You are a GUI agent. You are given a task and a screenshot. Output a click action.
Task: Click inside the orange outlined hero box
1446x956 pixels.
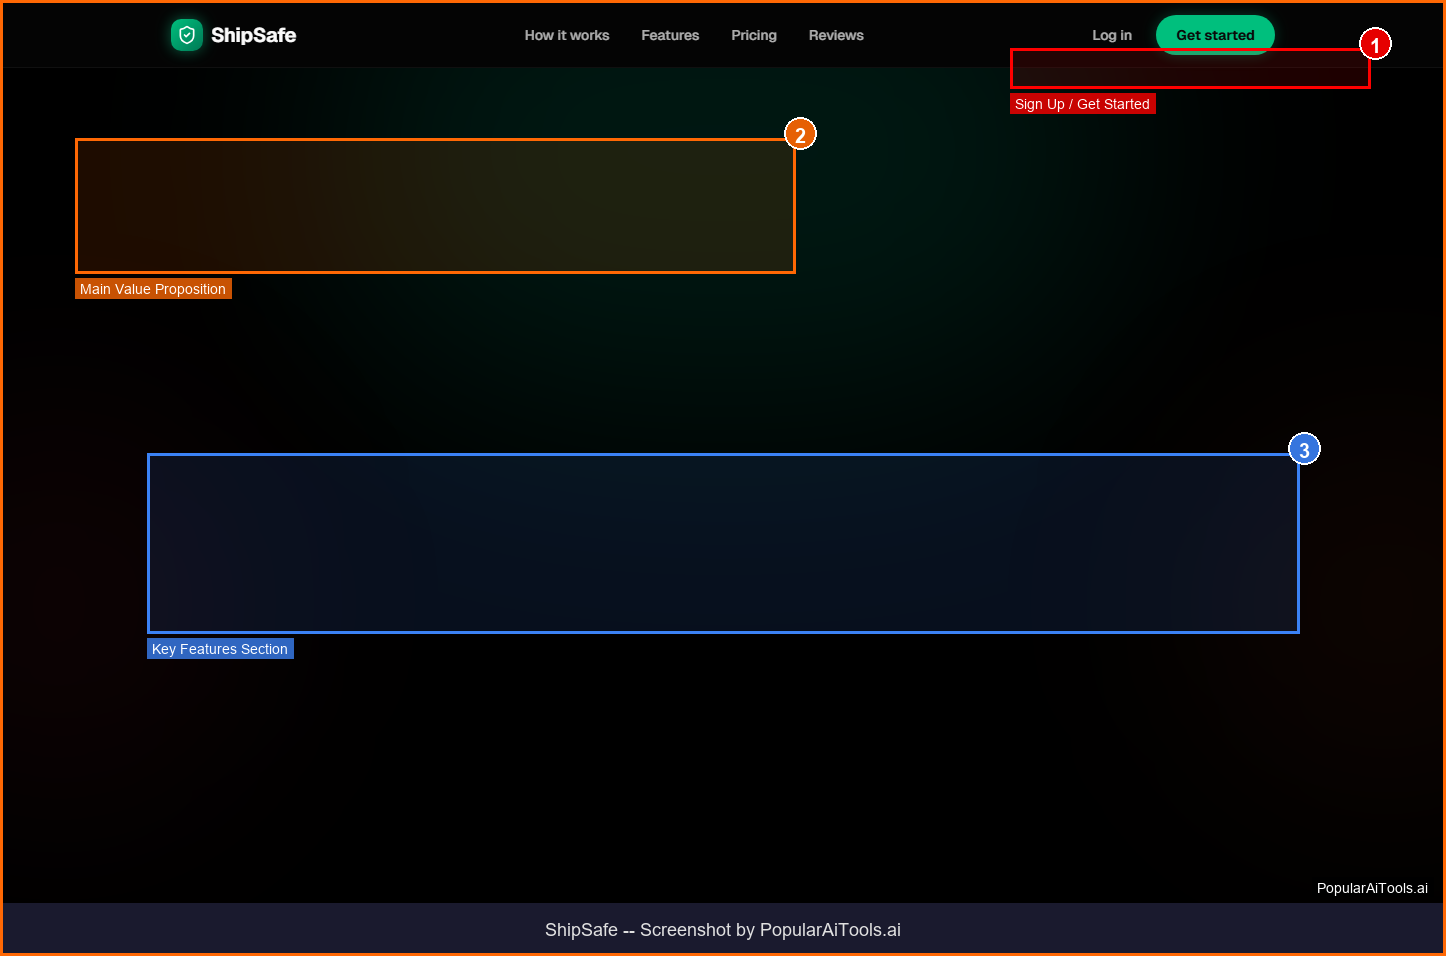(x=435, y=206)
